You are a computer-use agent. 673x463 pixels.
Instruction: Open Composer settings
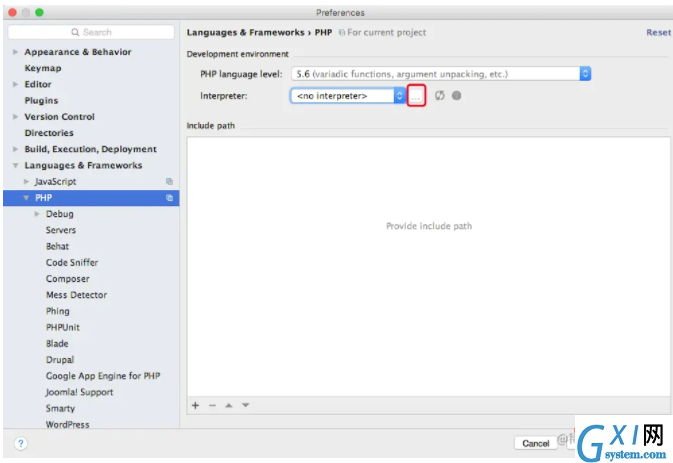coord(68,279)
